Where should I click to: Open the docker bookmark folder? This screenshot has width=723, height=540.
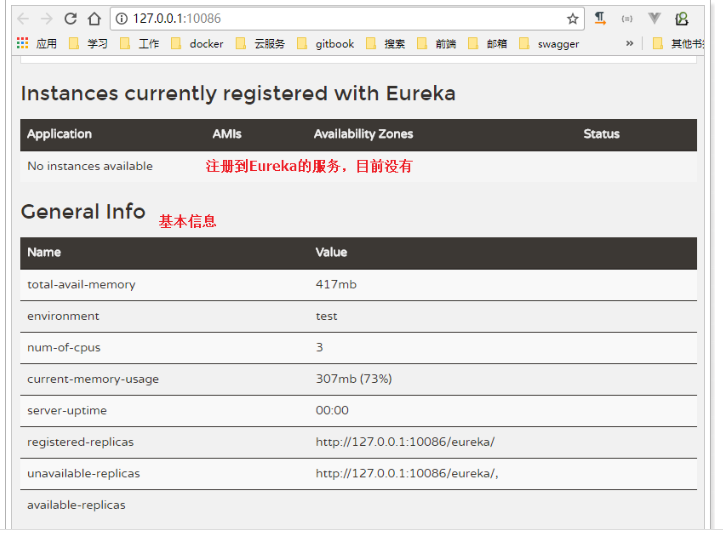pyautogui.click(x=197, y=44)
